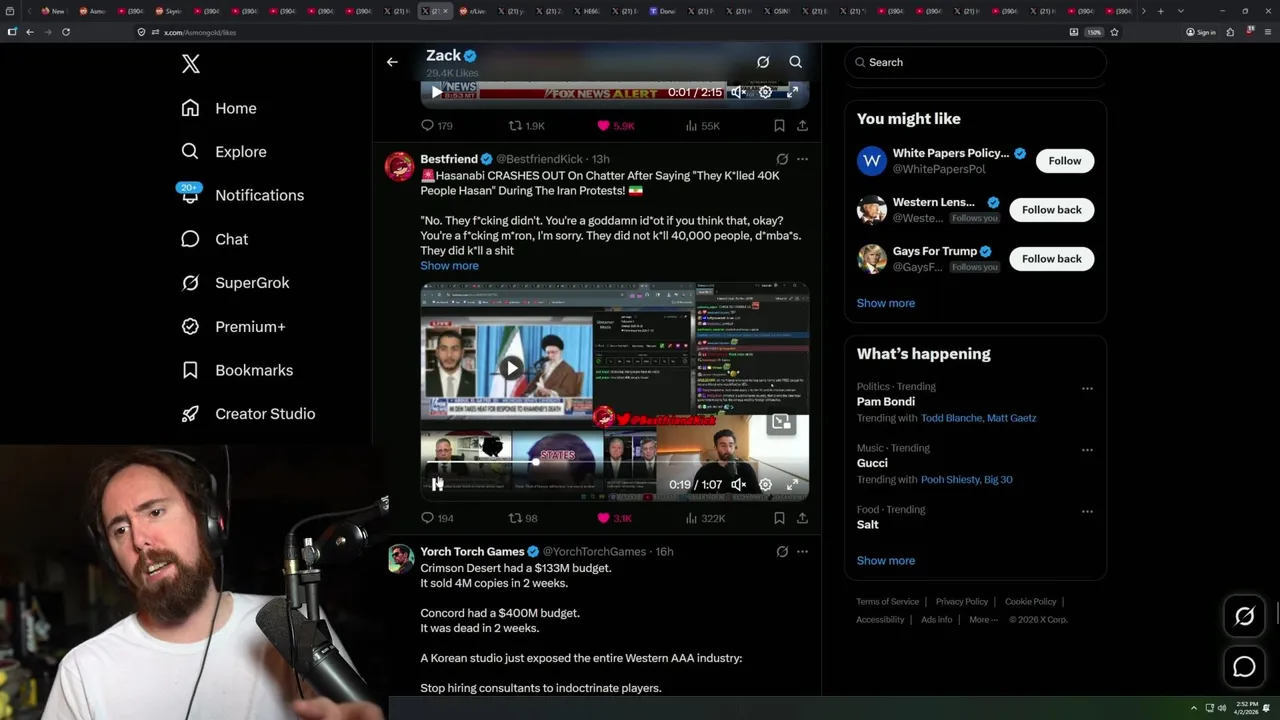Image resolution: width=1280 pixels, height=720 pixels.
Task: Click Grok icon on Bestfriend post
Action: pyautogui.click(x=782, y=159)
